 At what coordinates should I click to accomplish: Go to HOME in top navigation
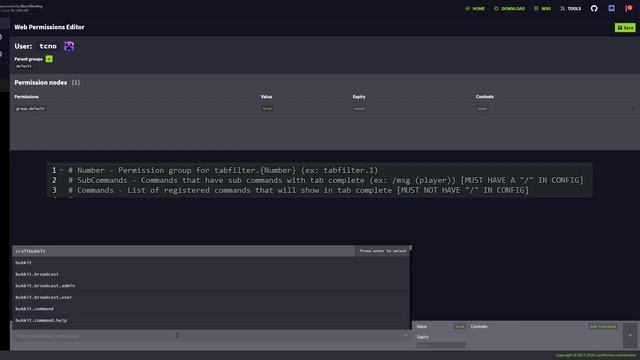tap(475, 9)
